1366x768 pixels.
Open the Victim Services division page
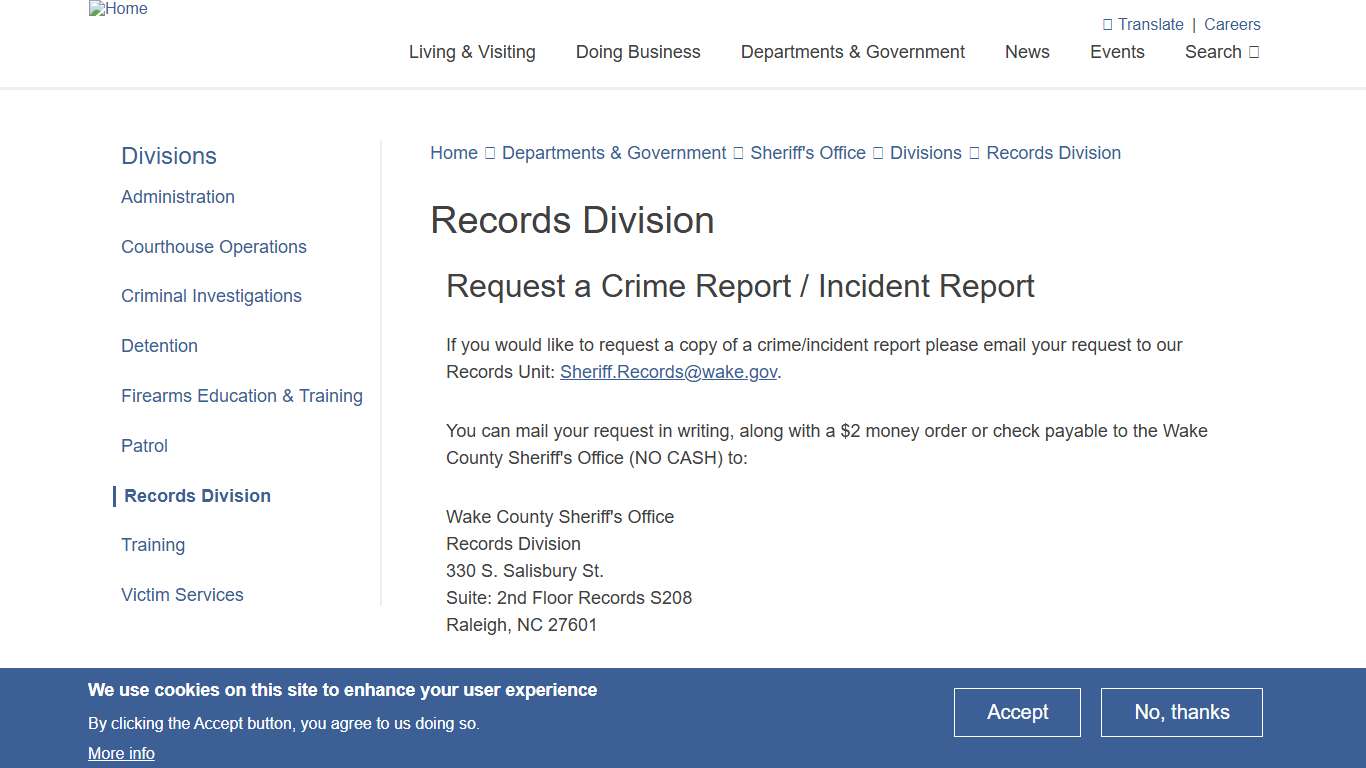click(182, 594)
